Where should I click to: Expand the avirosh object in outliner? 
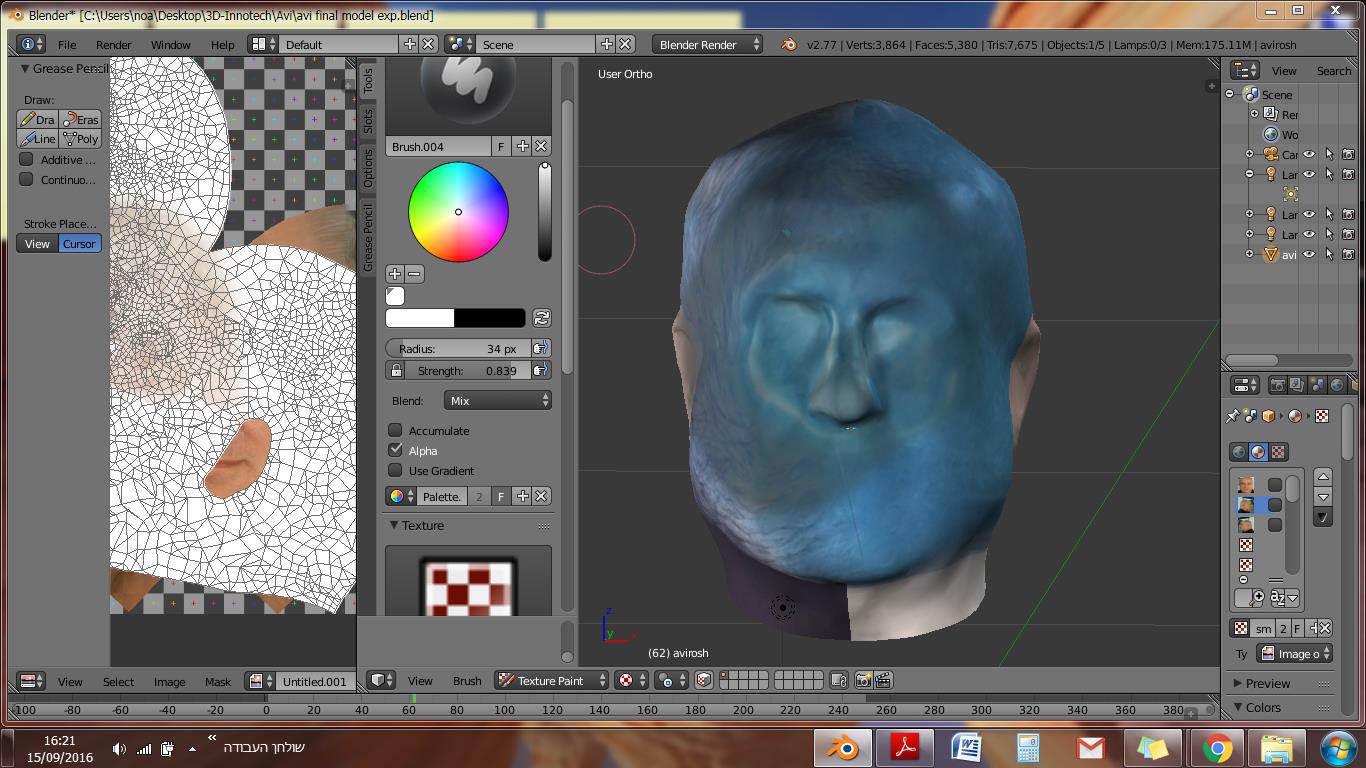[1249, 254]
